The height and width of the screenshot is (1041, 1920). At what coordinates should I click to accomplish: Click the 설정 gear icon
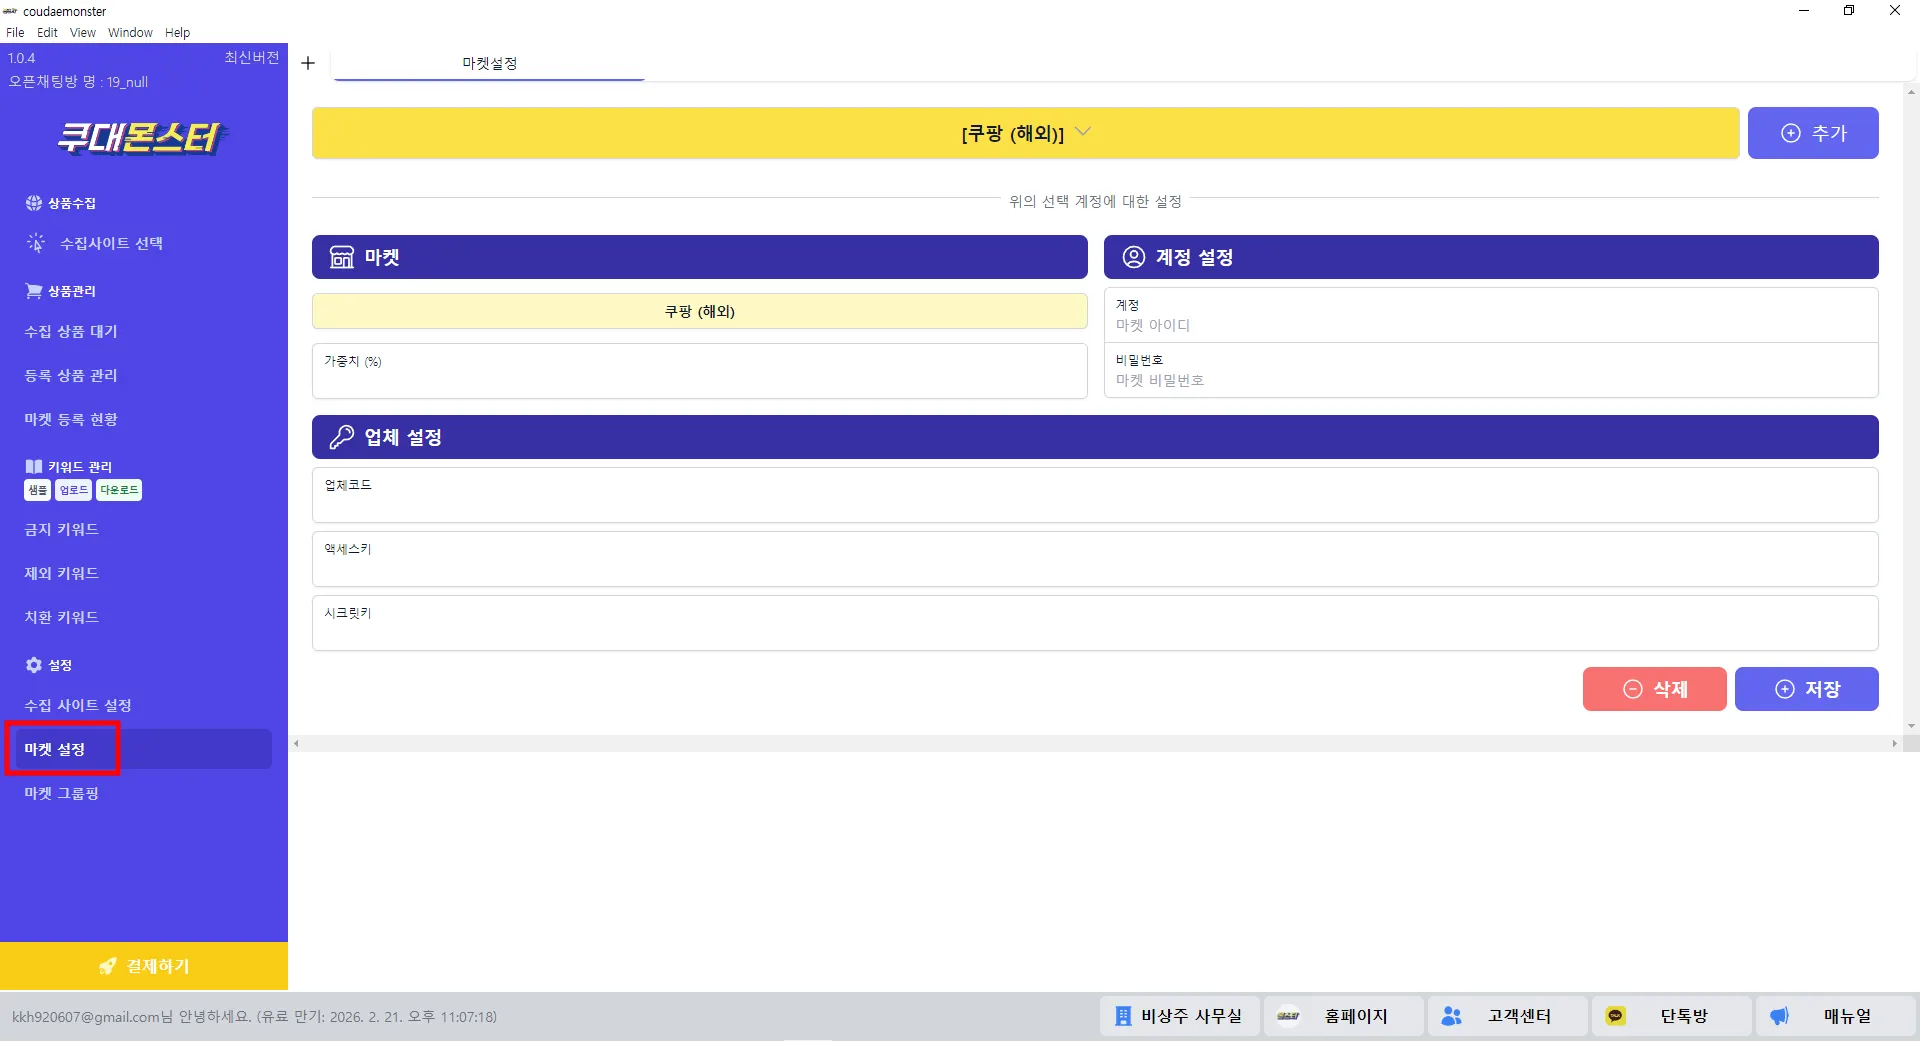34,665
